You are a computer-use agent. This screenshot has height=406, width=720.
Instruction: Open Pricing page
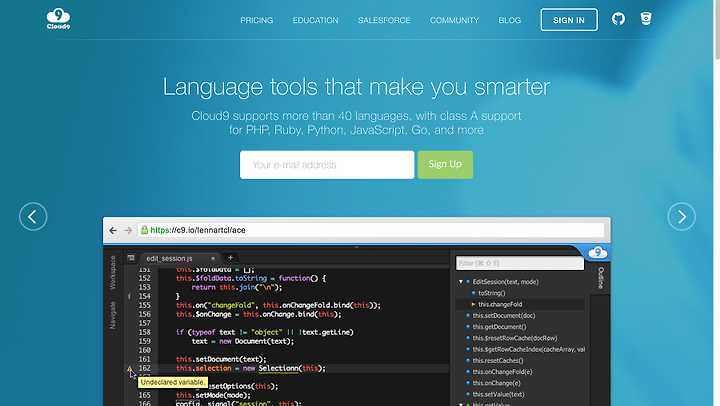click(x=257, y=20)
